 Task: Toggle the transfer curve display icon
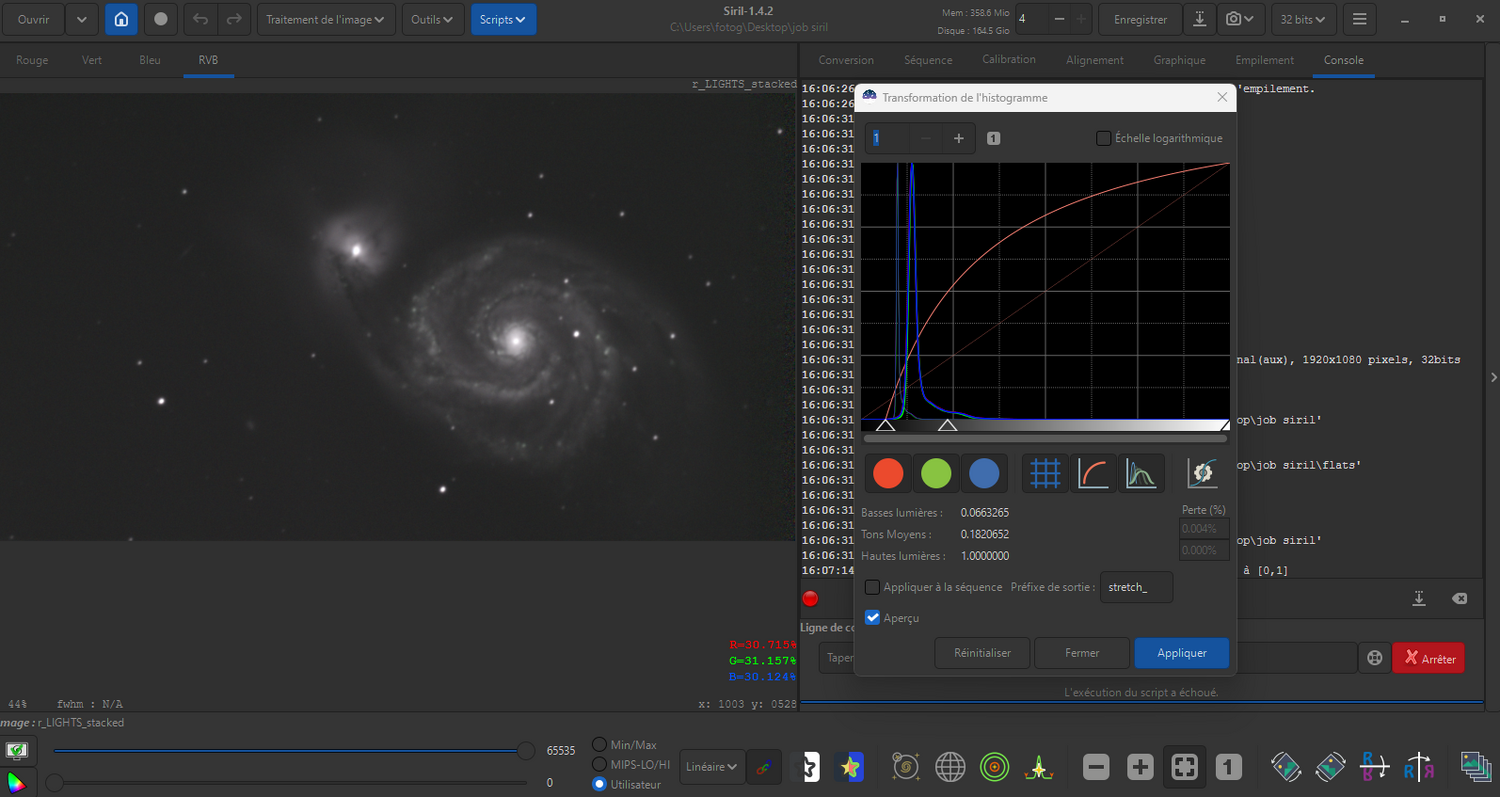click(x=1094, y=473)
